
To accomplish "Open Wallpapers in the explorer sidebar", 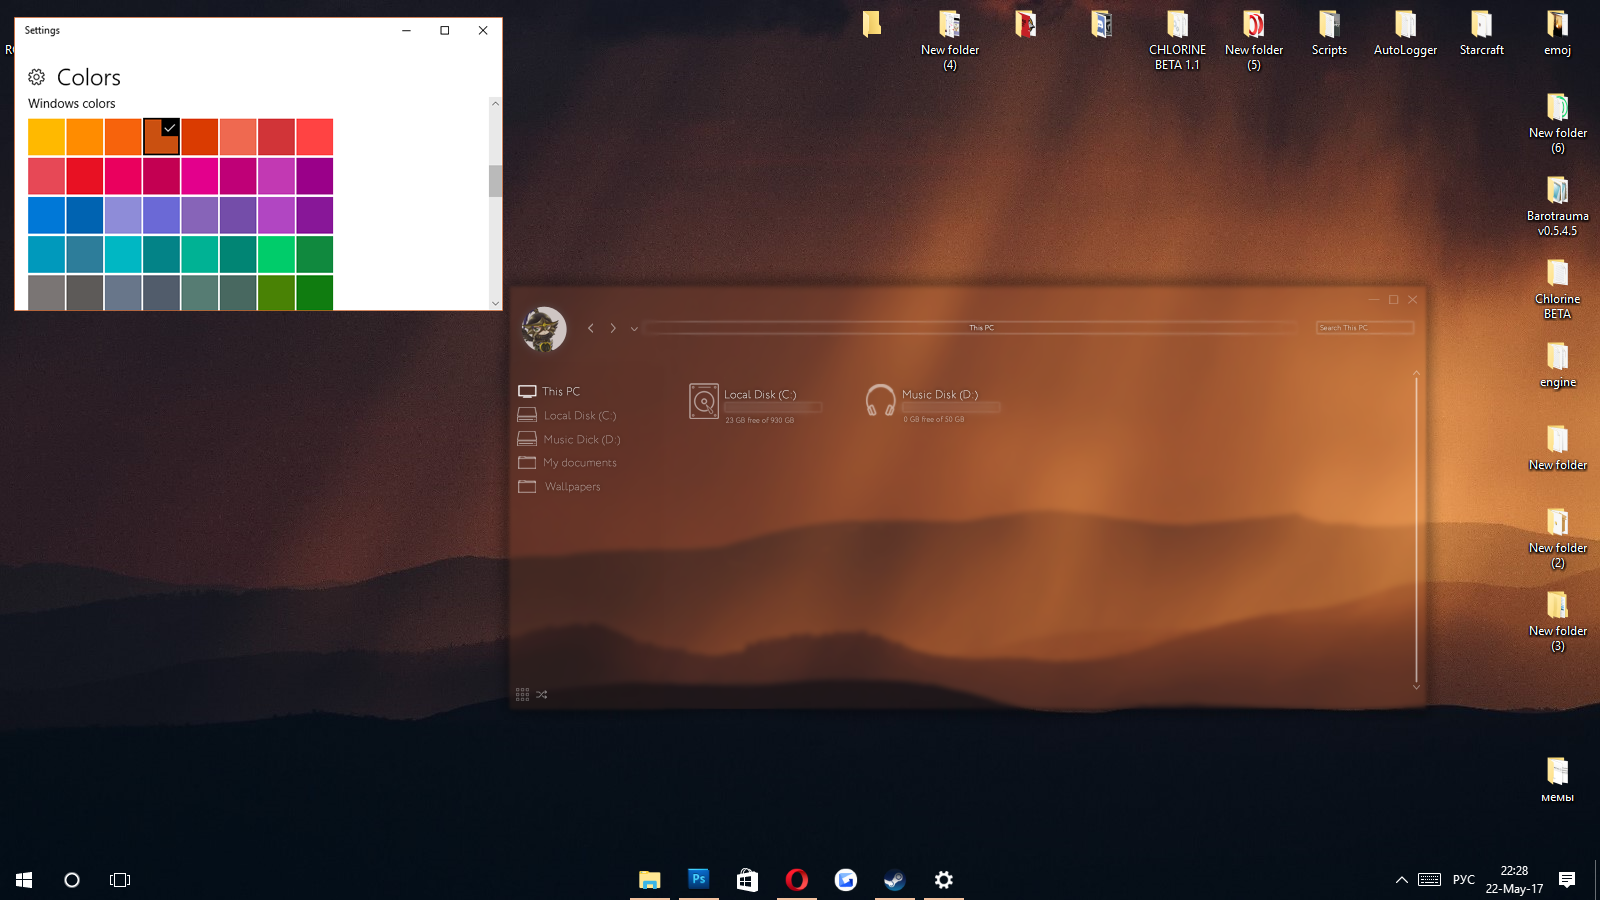I will [x=560, y=487].
